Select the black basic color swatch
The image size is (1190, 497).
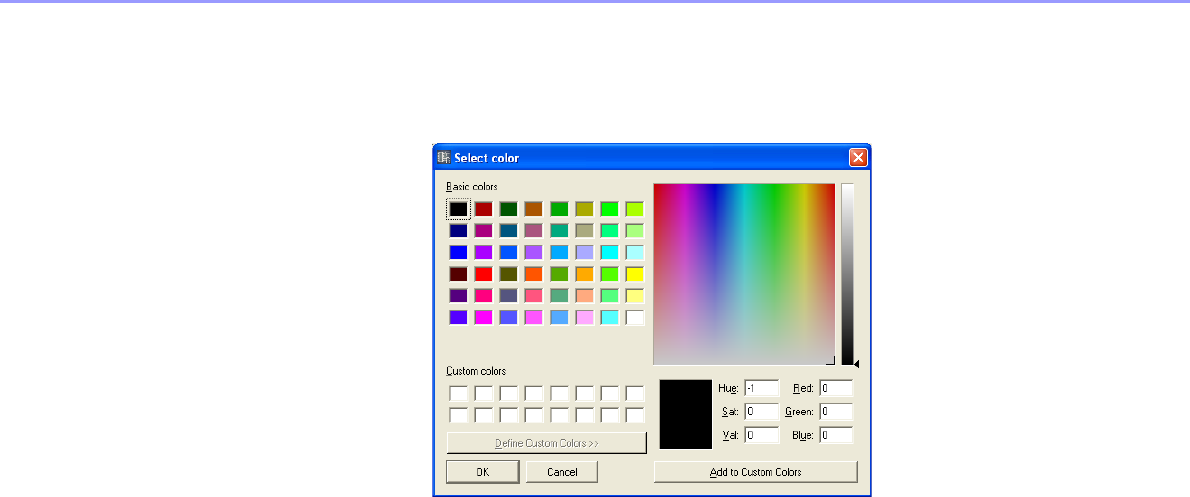pyautogui.click(x=458, y=209)
